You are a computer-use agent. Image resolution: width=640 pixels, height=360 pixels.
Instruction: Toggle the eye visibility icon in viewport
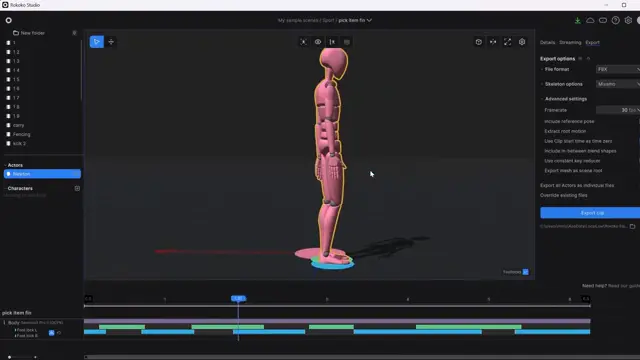point(318,42)
